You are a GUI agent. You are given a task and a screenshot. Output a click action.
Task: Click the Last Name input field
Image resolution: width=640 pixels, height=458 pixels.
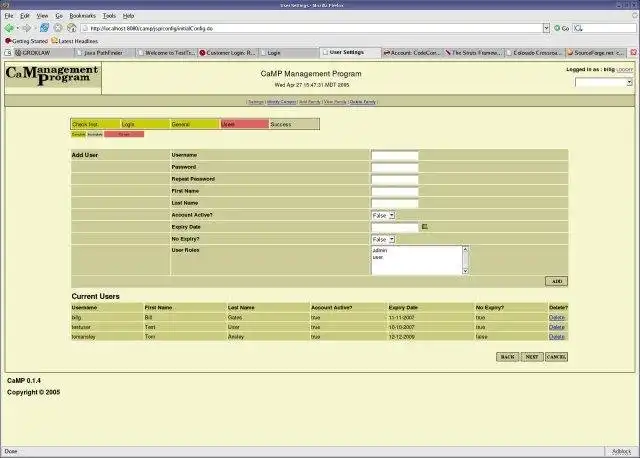point(395,203)
